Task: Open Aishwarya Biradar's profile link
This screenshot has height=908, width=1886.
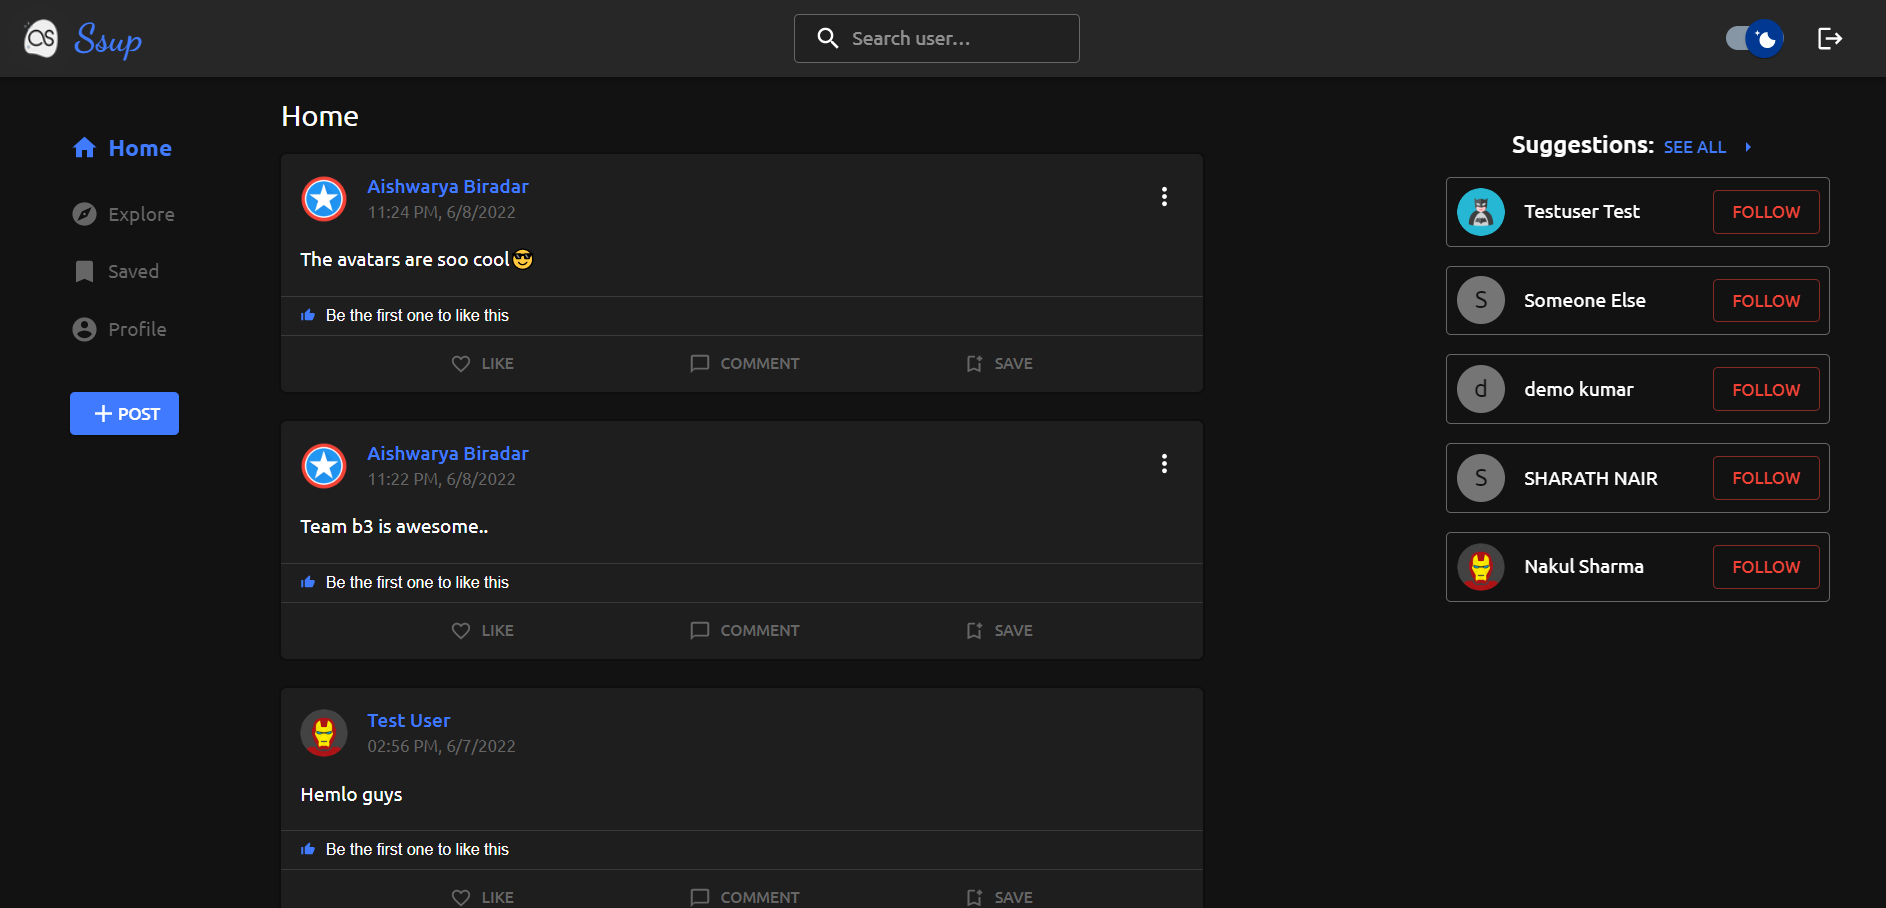Action: point(447,186)
